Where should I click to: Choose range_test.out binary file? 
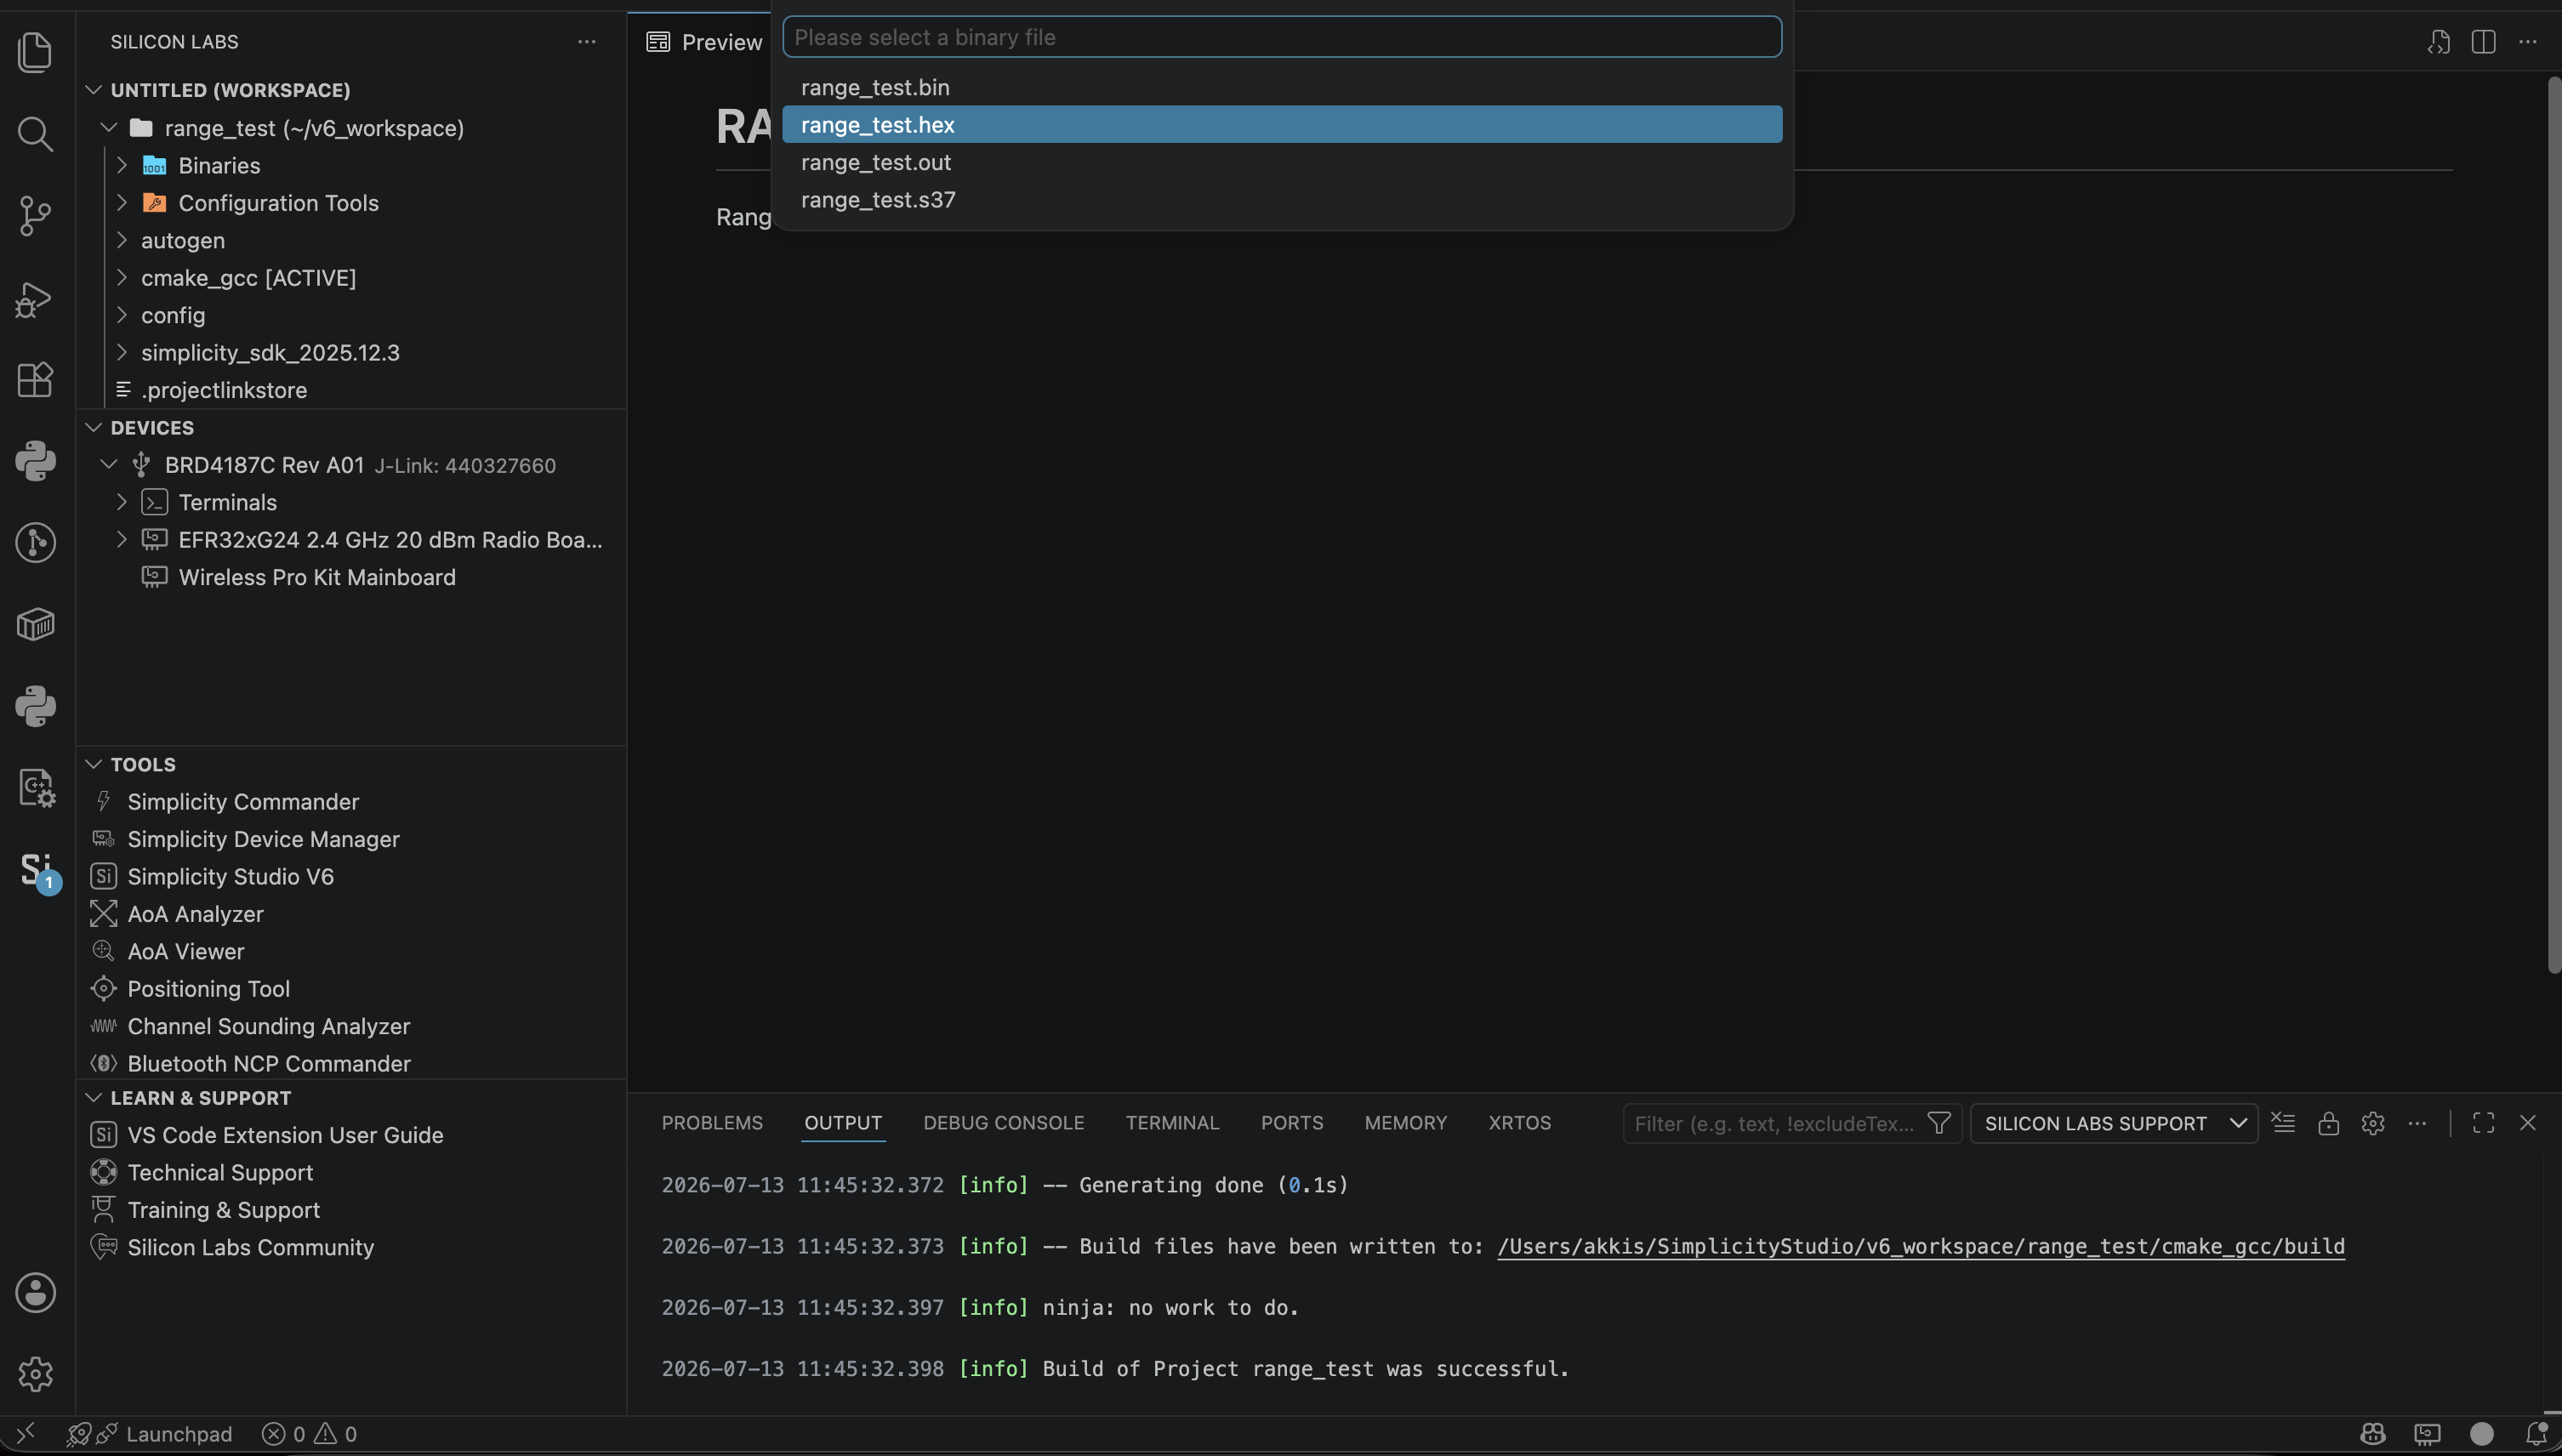point(1282,162)
